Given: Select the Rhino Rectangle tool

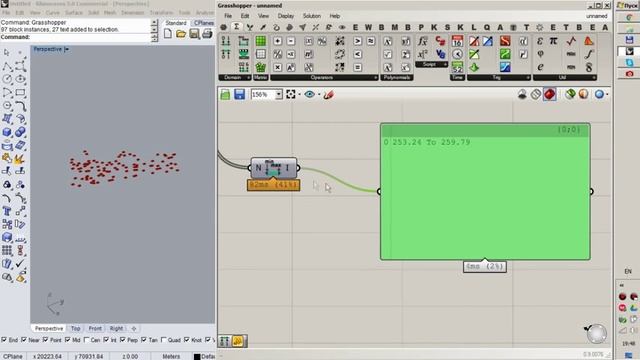Looking at the screenshot, I should [x=20, y=93].
